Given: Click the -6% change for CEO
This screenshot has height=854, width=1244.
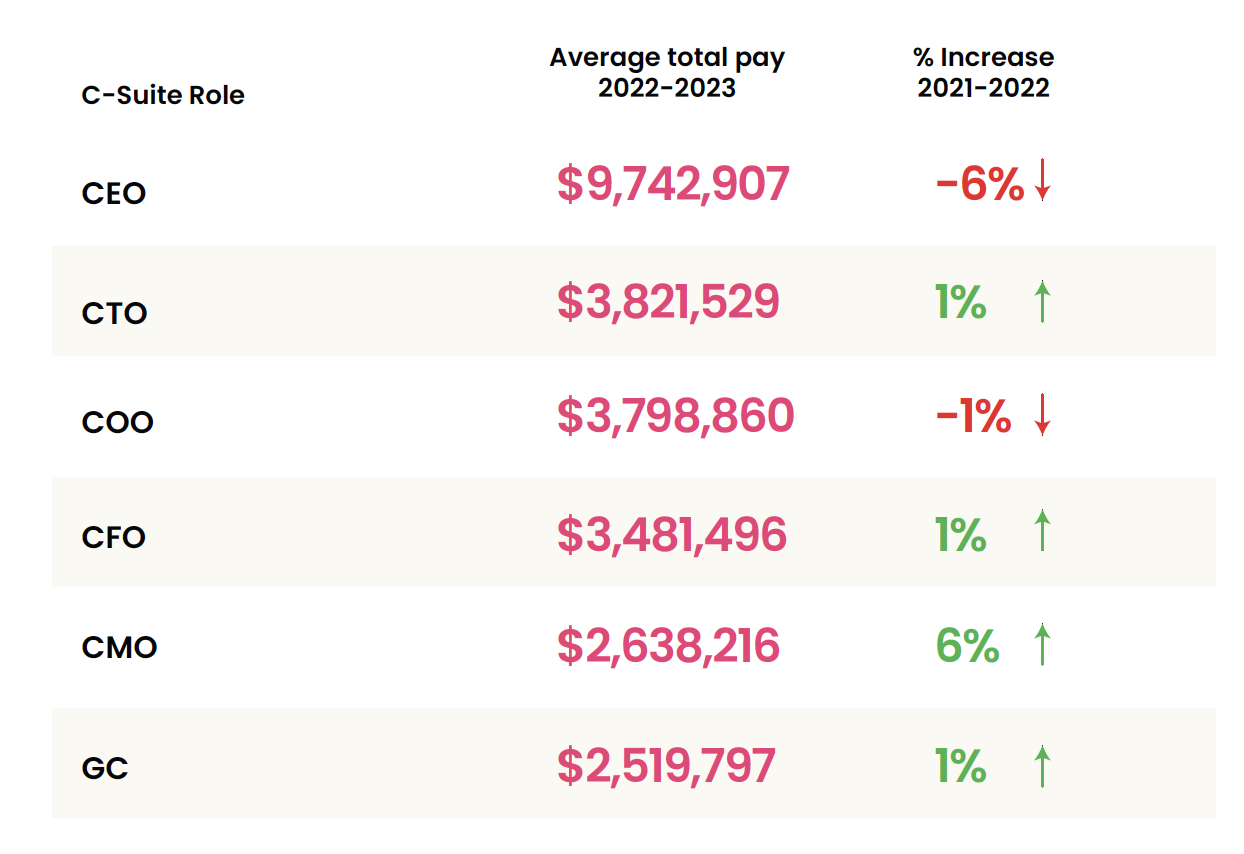Looking at the screenshot, I should coord(979,184).
